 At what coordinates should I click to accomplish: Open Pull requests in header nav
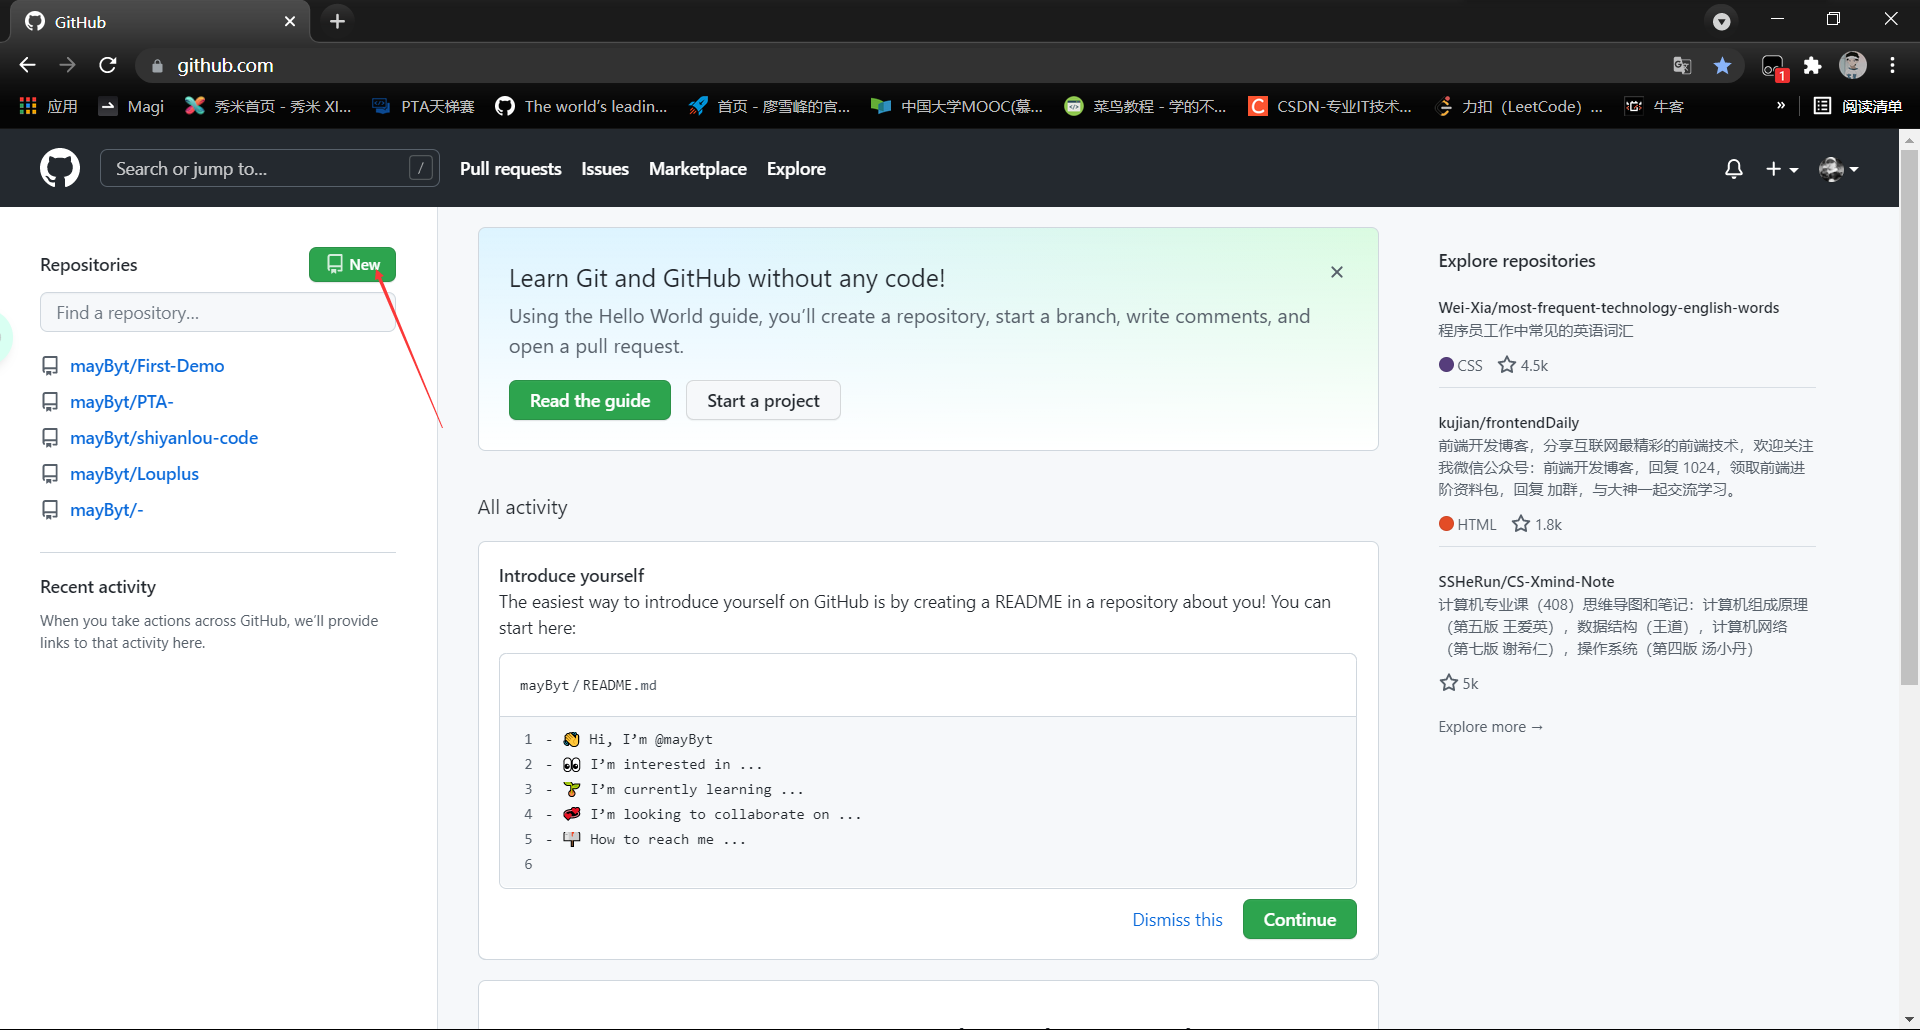point(510,169)
